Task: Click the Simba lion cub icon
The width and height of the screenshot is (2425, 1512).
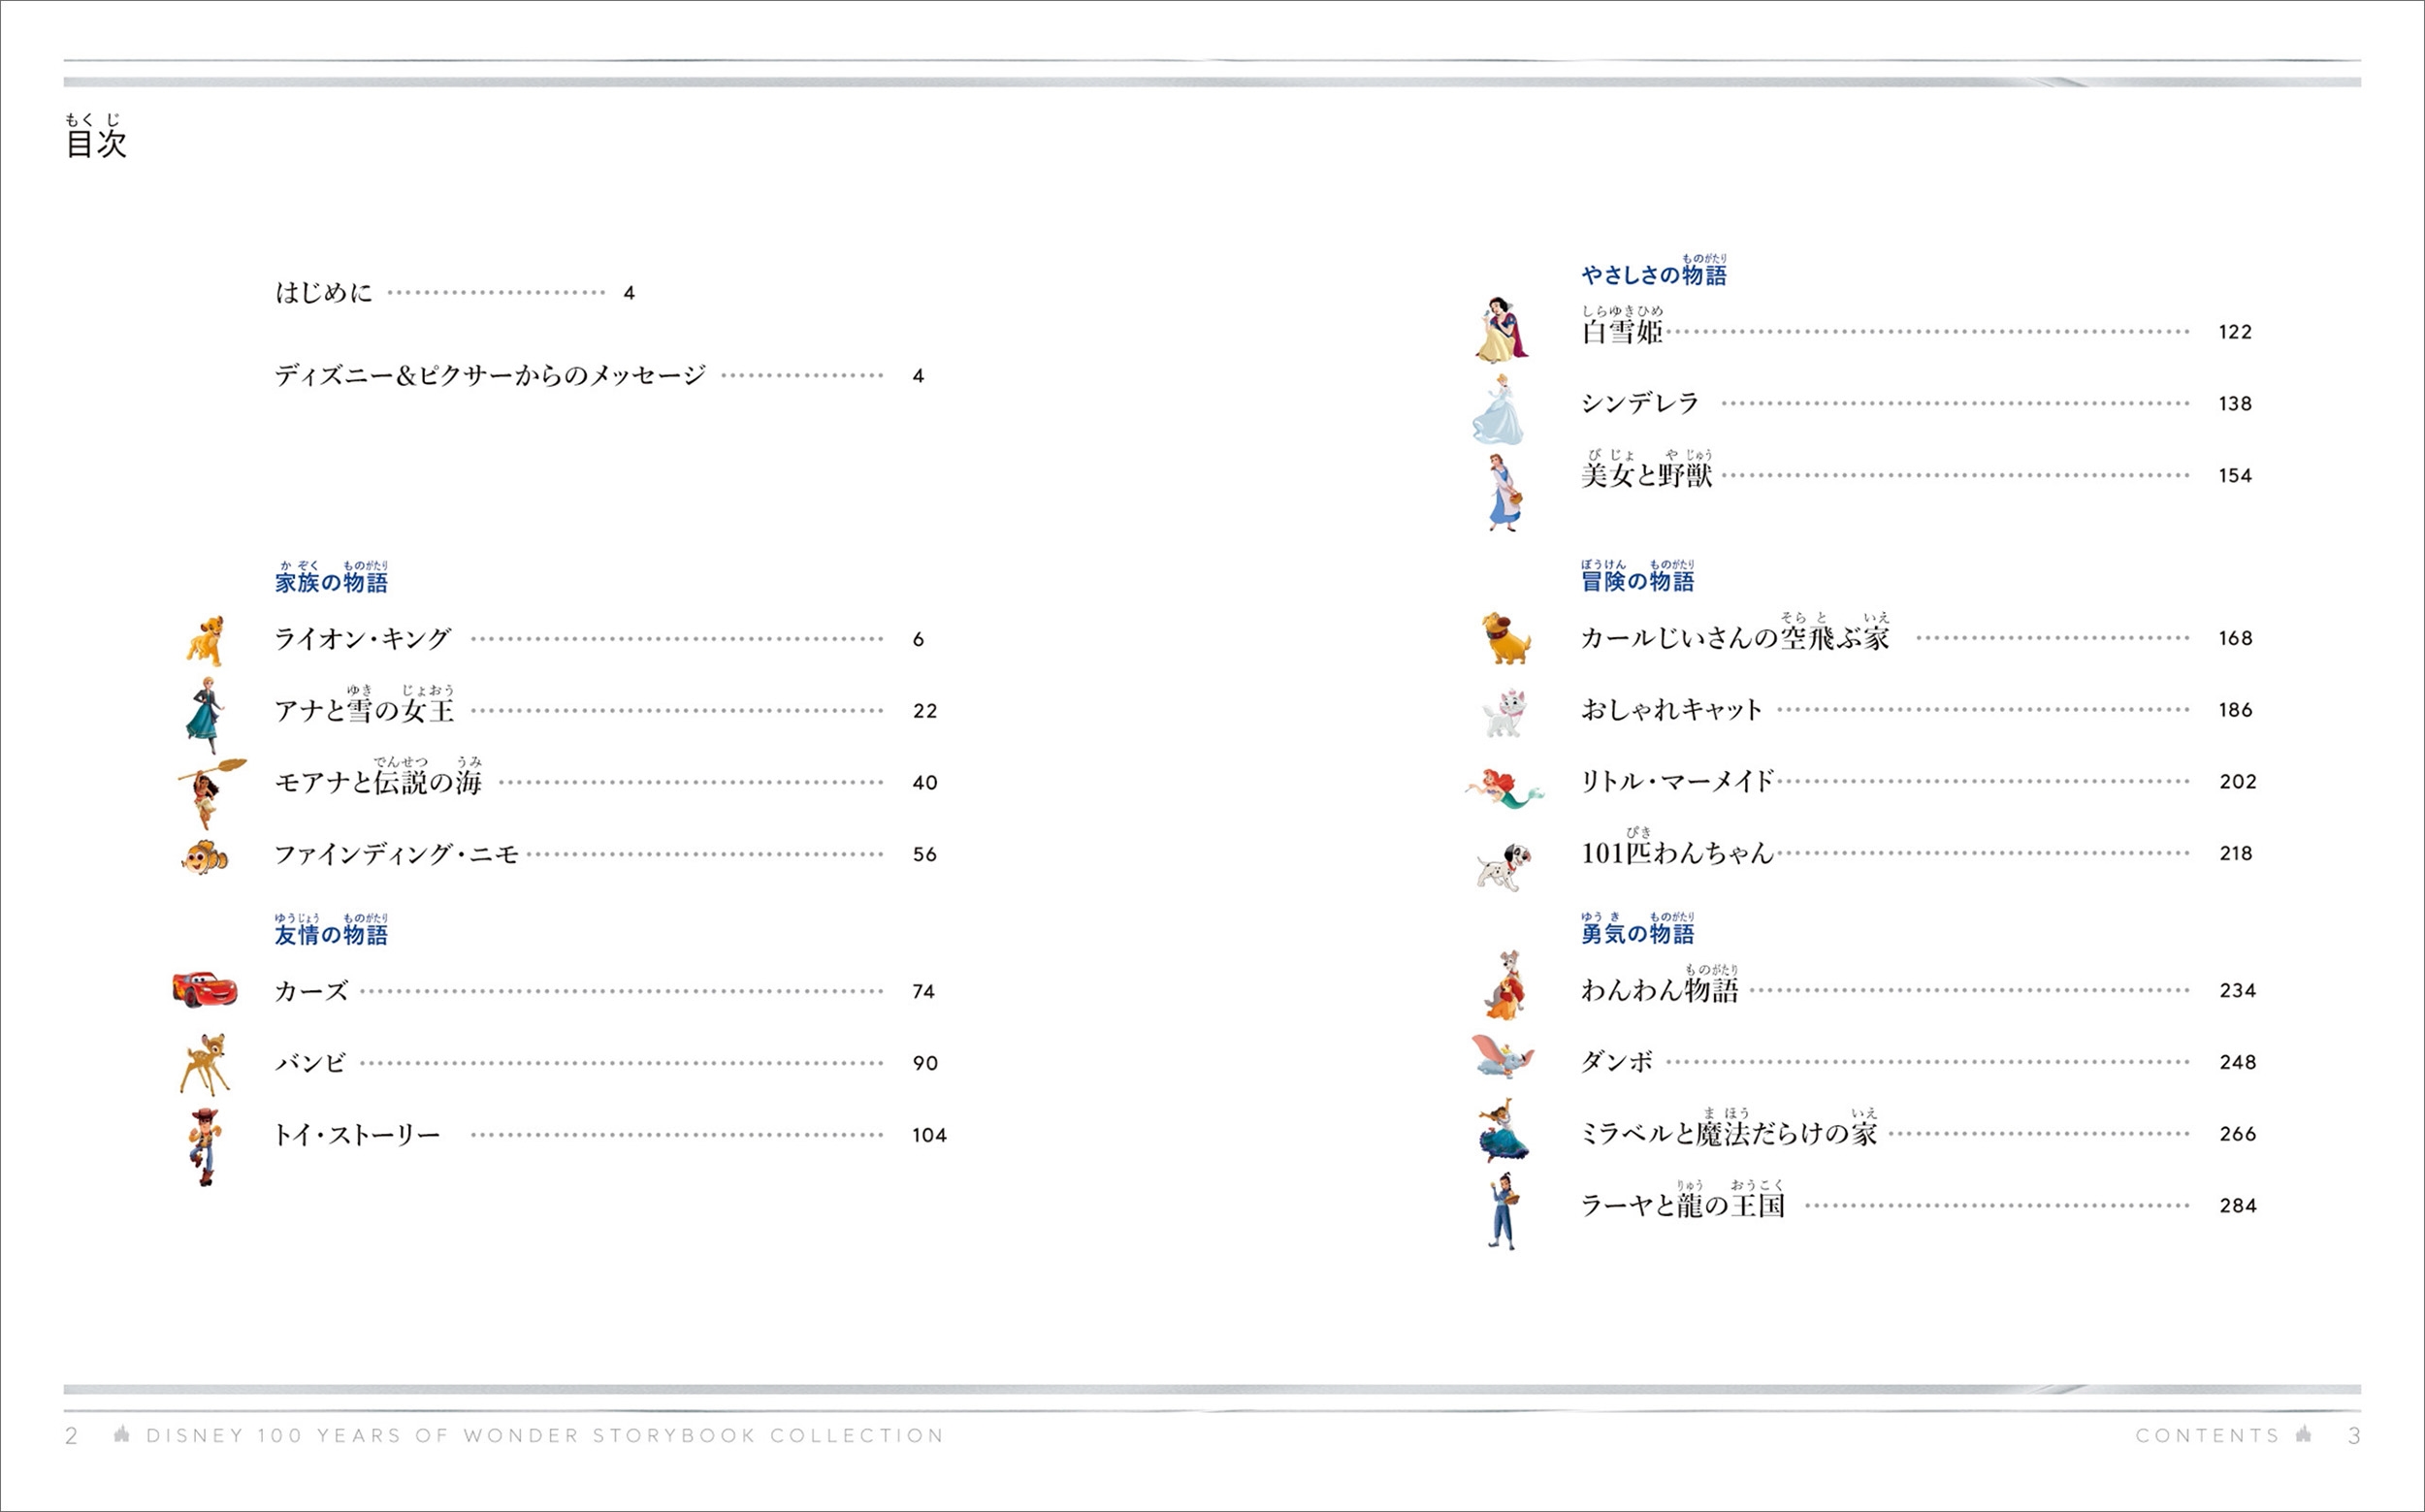Action: pyautogui.click(x=206, y=640)
